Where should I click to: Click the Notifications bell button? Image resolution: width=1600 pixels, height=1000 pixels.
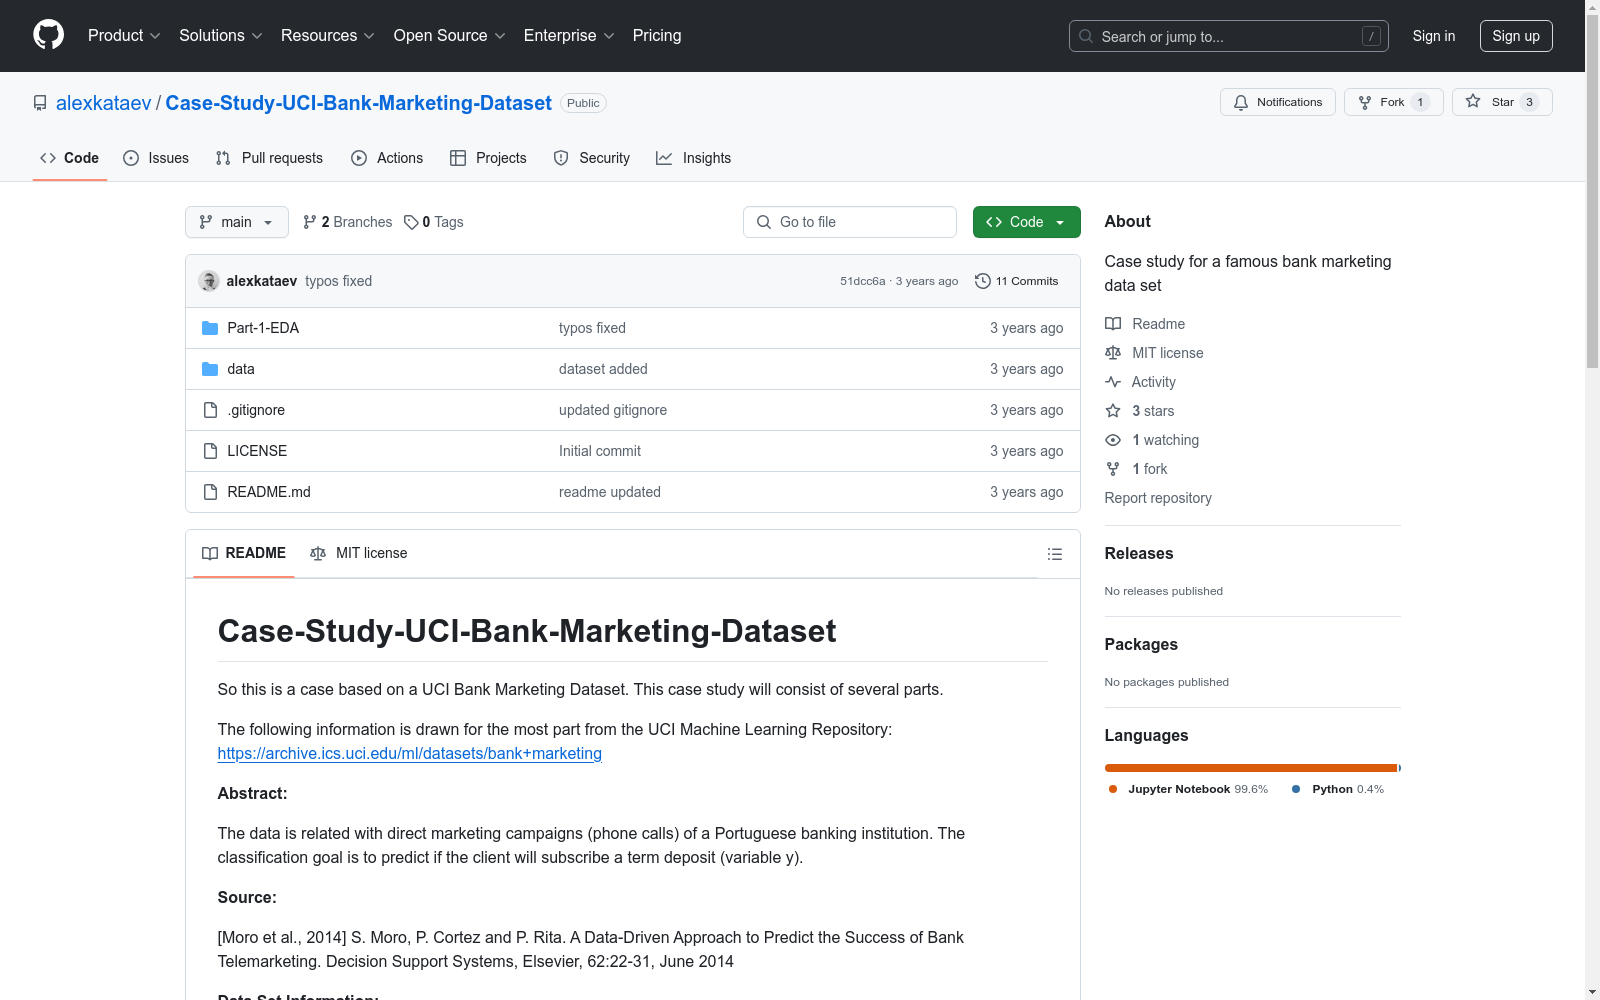pyautogui.click(x=1277, y=102)
